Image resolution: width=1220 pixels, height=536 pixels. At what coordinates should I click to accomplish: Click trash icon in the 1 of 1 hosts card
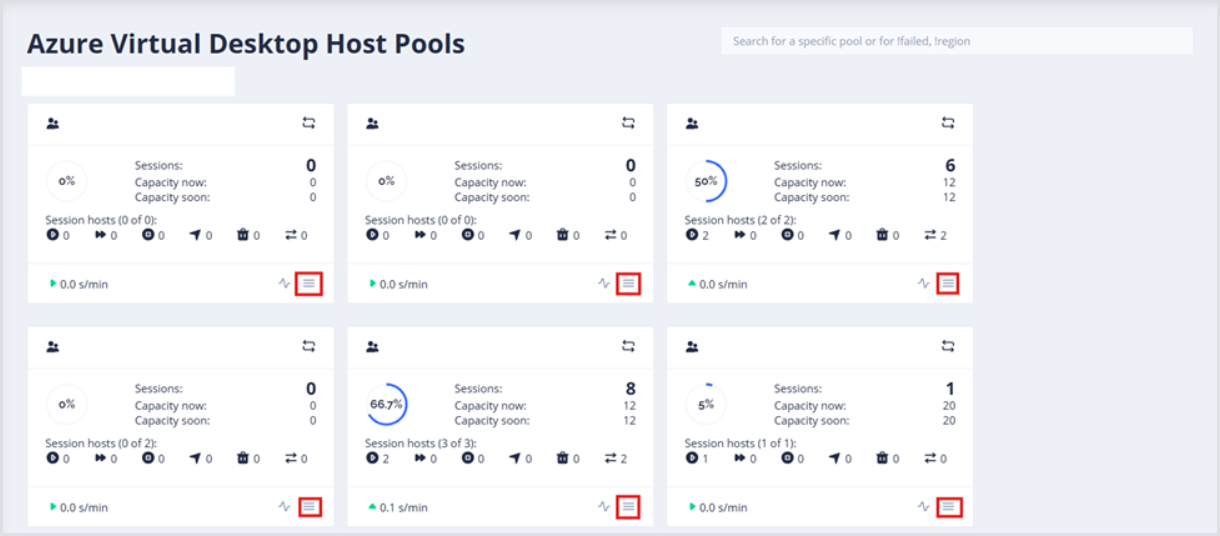882,458
